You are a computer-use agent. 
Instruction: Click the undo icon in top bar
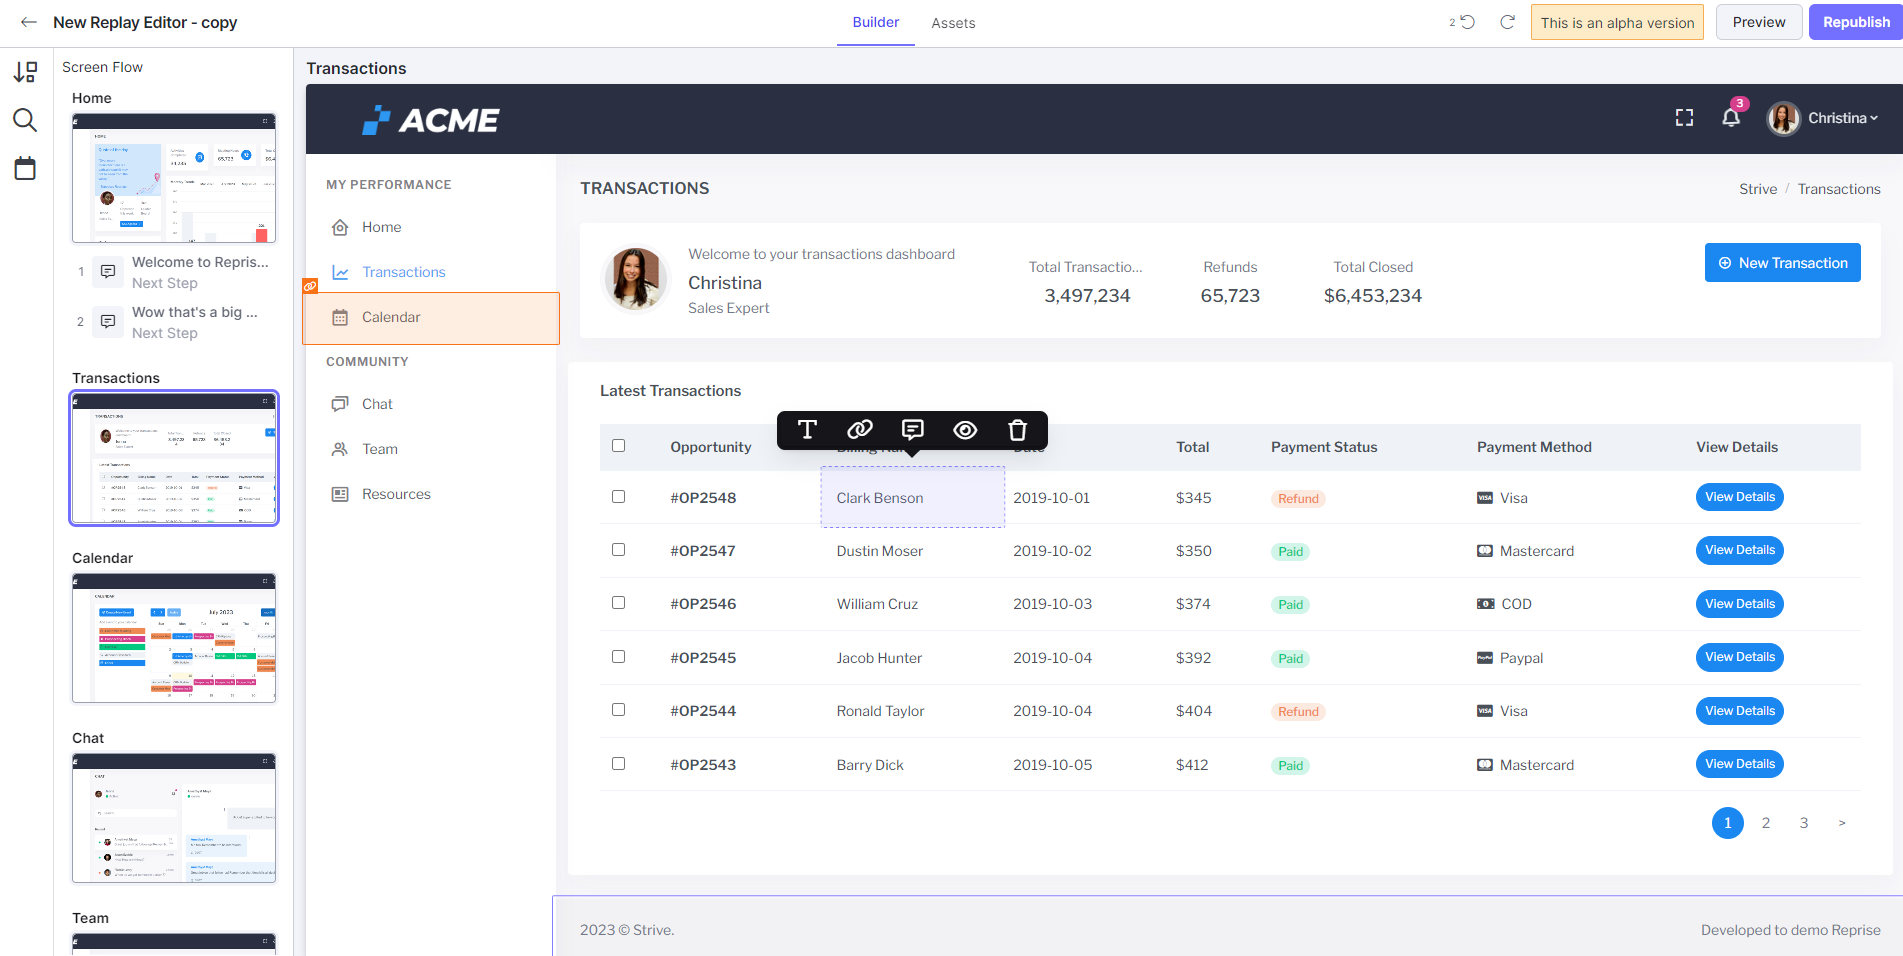click(1467, 22)
